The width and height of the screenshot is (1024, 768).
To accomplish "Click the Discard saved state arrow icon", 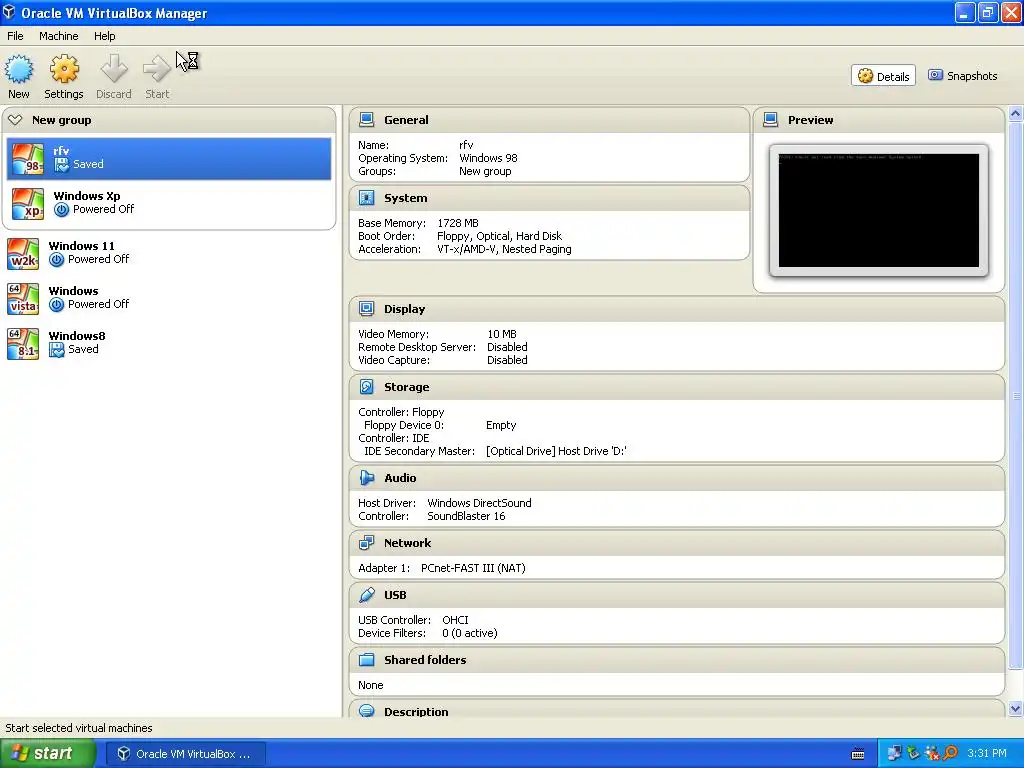I will [x=114, y=69].
